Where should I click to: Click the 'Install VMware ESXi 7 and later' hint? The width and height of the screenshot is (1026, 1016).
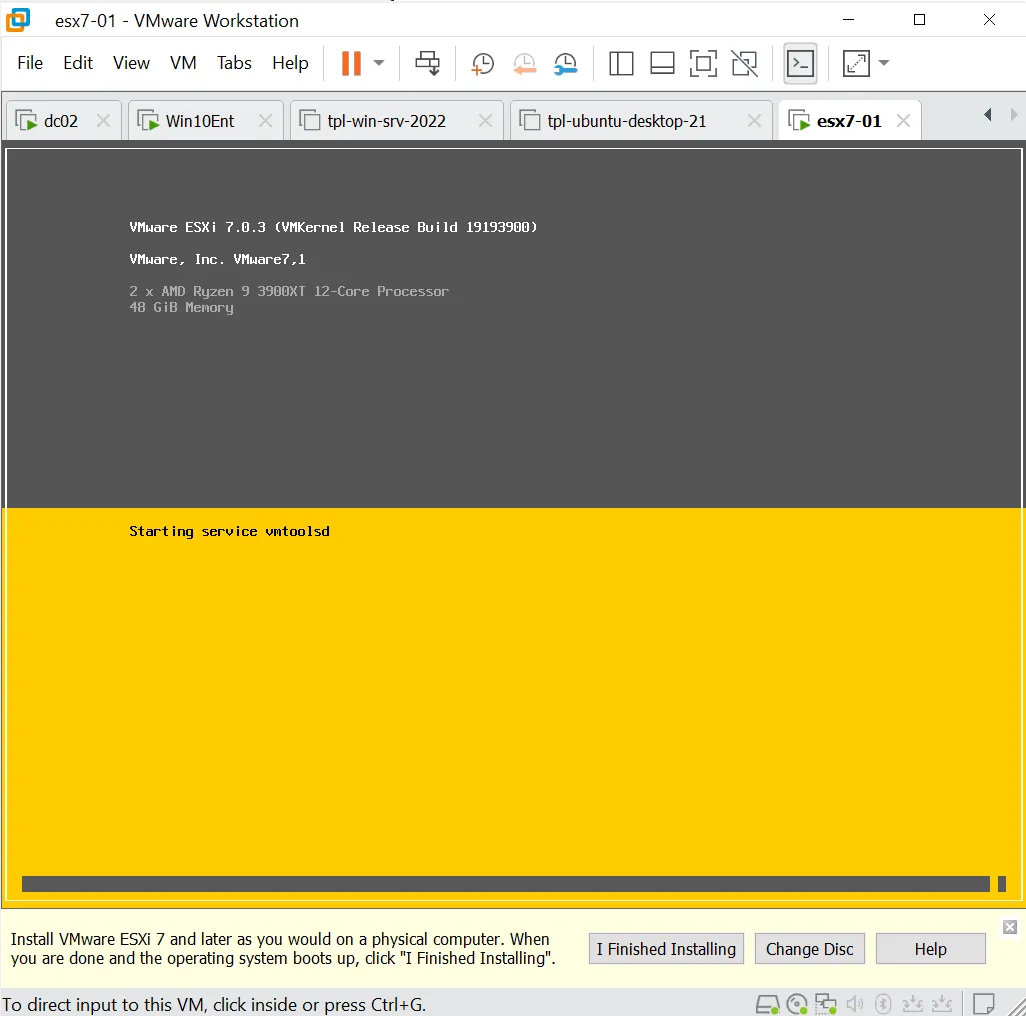[283, 949]
